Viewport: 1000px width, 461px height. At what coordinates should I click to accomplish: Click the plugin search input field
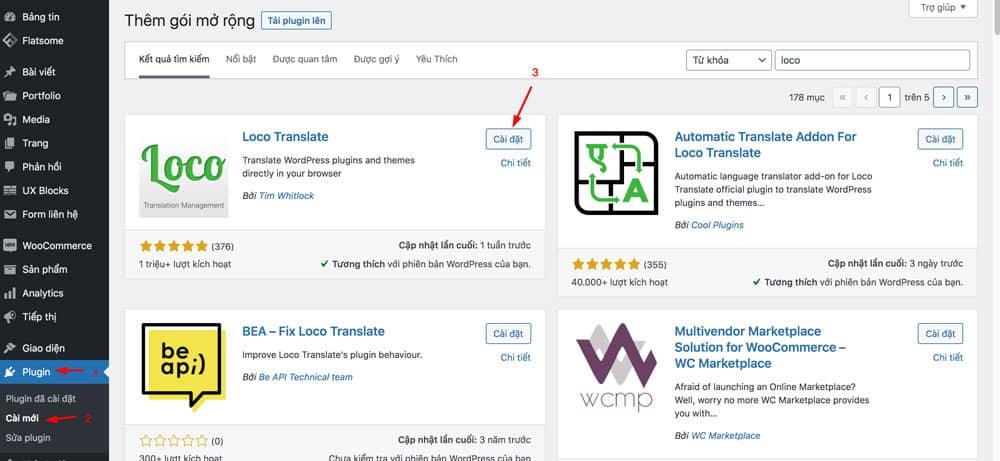coord(872,60)
